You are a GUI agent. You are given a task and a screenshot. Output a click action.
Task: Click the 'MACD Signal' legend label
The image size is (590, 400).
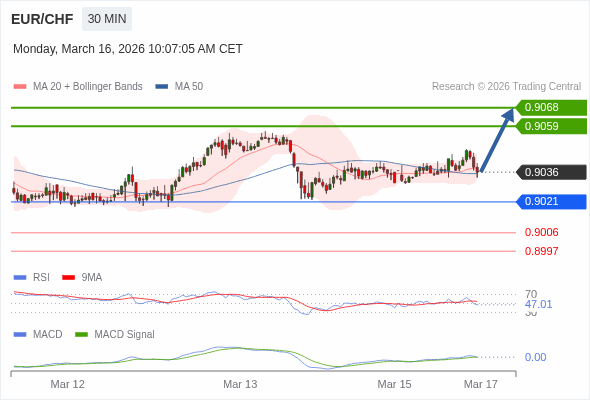coord(125,335)
